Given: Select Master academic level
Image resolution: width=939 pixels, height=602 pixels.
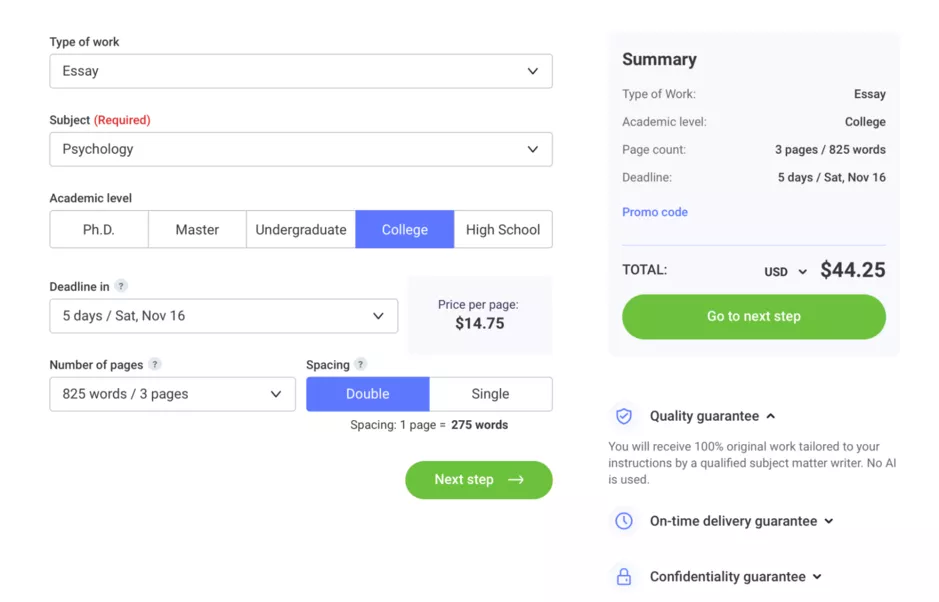Looking at the screenshot, I should (x=197, y=229).
